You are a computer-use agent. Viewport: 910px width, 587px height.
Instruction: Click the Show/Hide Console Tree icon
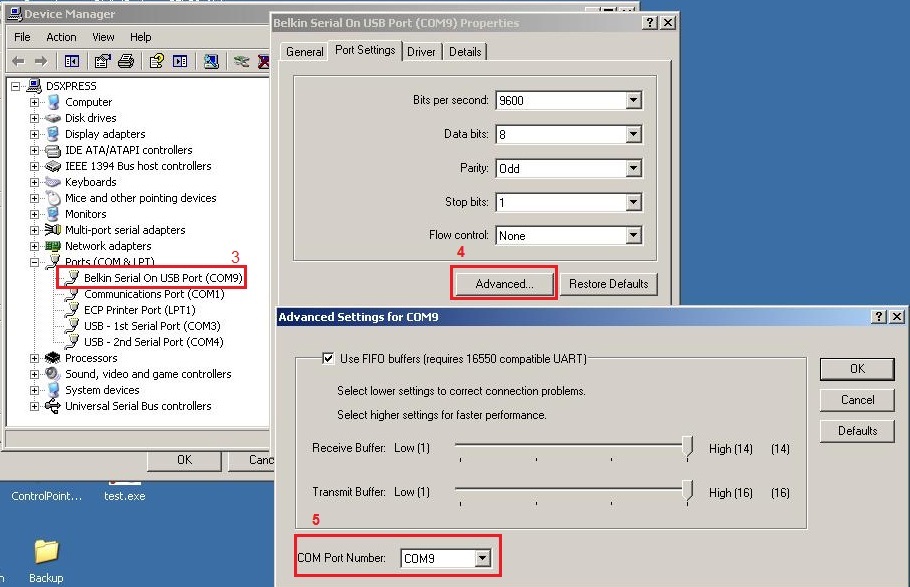pos(73,60)
